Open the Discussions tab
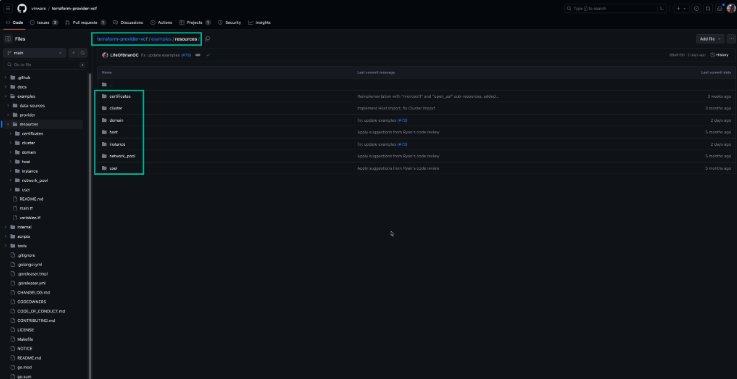This screenshot has height=379, width=737. click(128, 23)
